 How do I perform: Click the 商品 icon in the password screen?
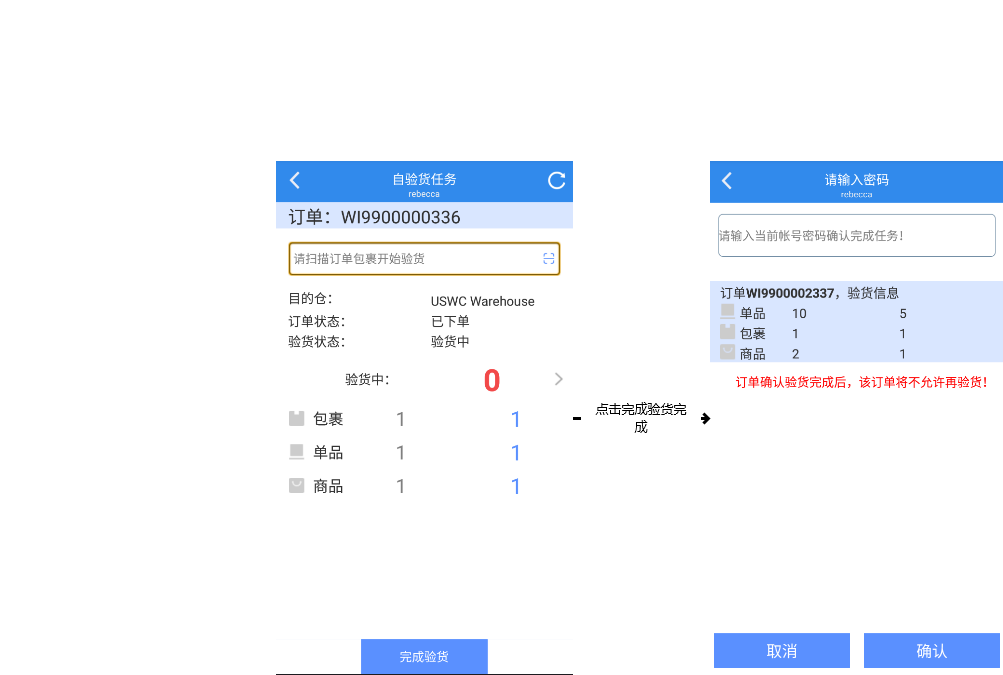tap(727, 352)
